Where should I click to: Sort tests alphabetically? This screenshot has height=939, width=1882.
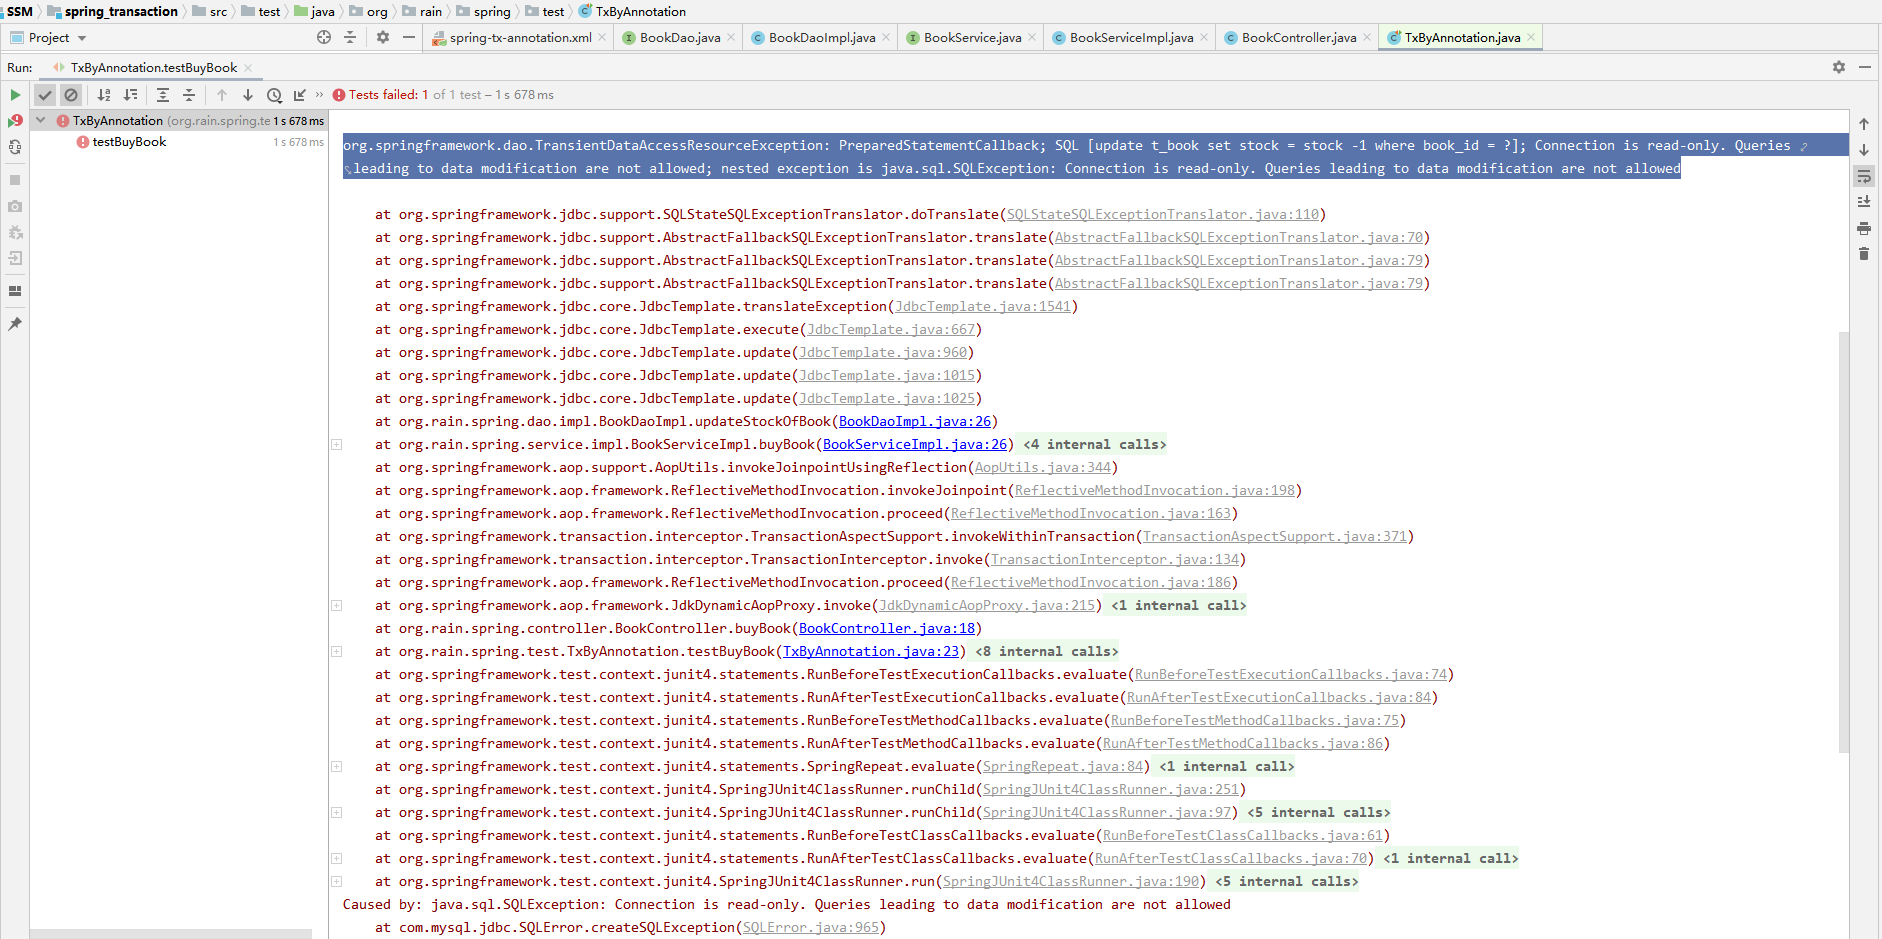click(x=104, y=95)
